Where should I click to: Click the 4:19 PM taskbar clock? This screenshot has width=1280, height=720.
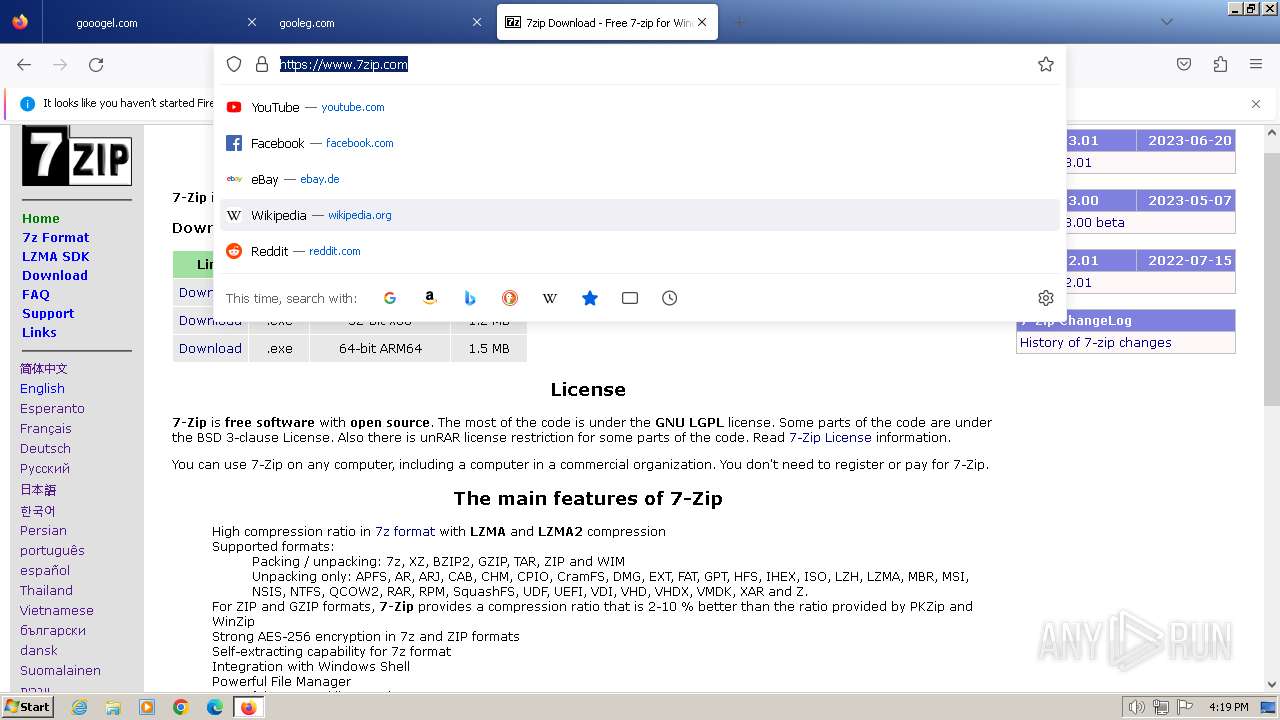pyautogui.click(x=1228, y=707)
